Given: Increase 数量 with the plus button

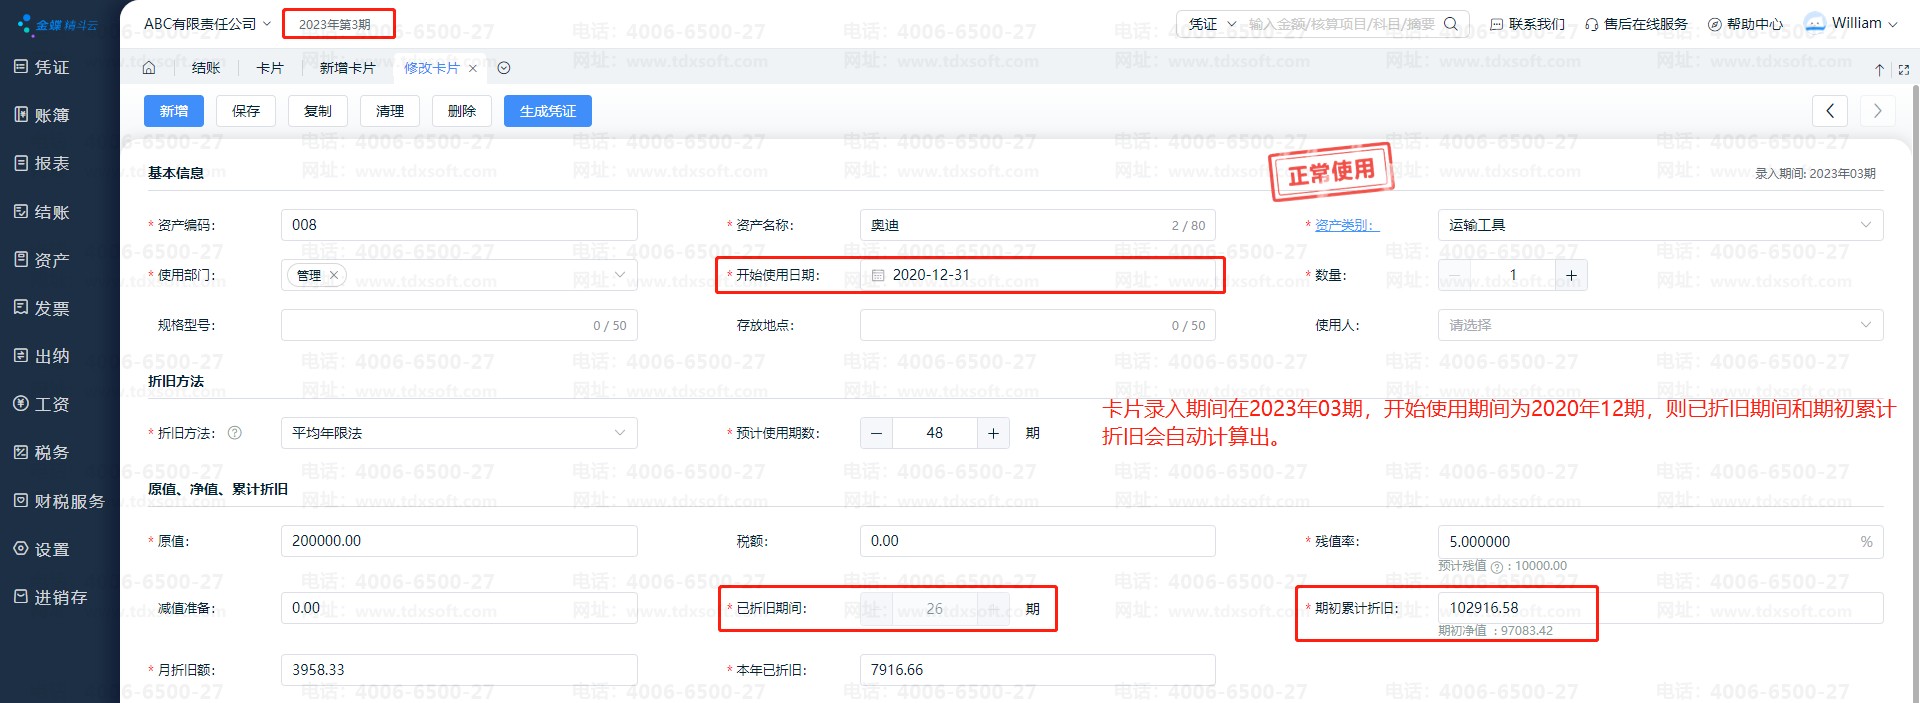Looking at the screenshot, I should point(1571,275).
